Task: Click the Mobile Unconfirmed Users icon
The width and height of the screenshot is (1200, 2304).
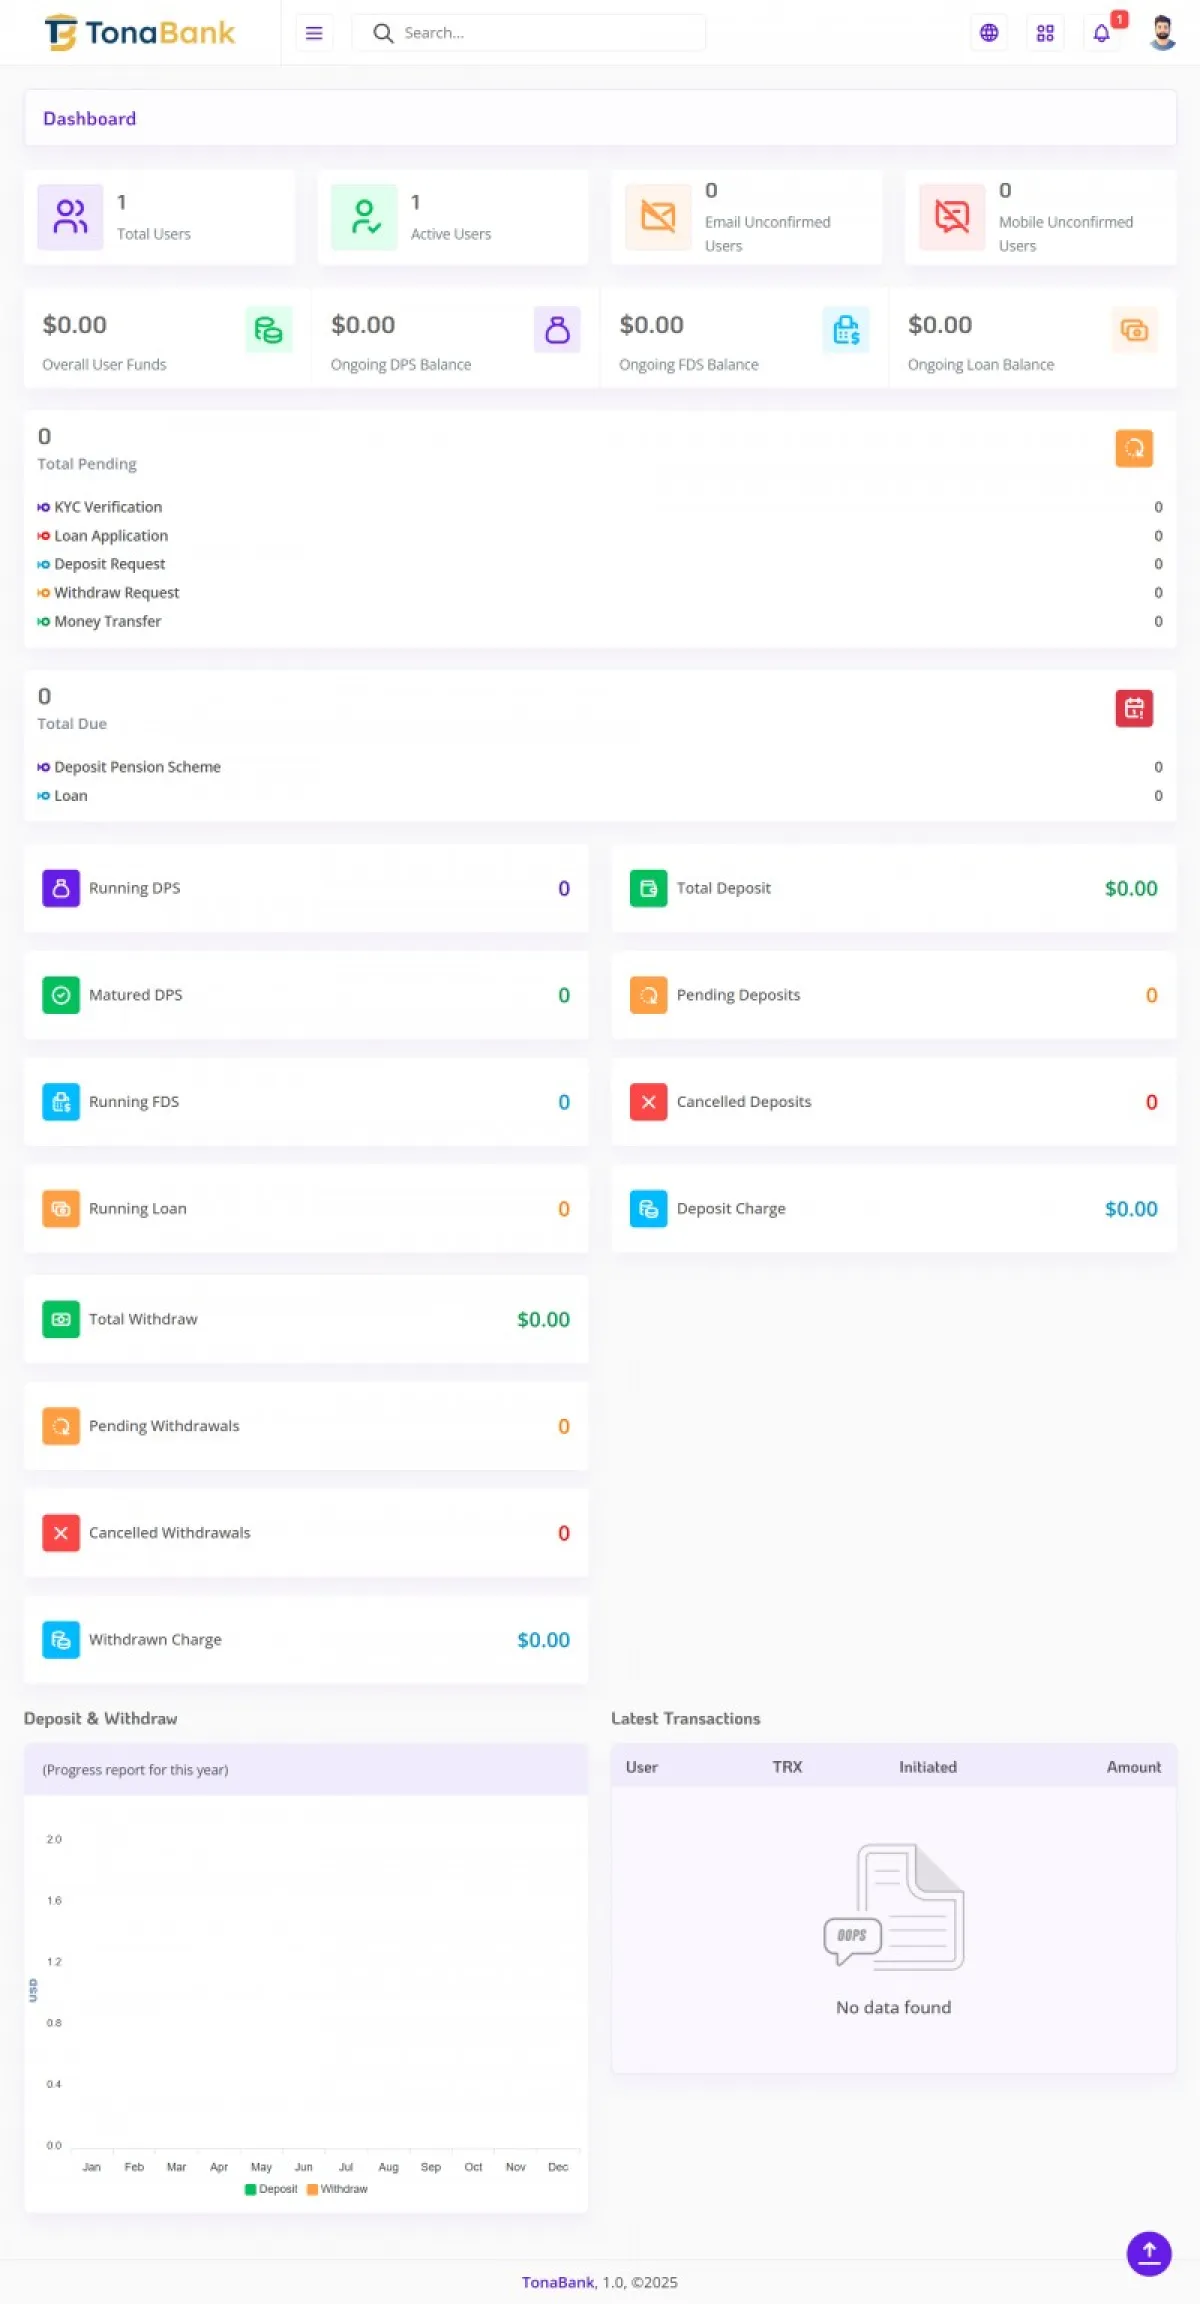Action: coord(952,216)
